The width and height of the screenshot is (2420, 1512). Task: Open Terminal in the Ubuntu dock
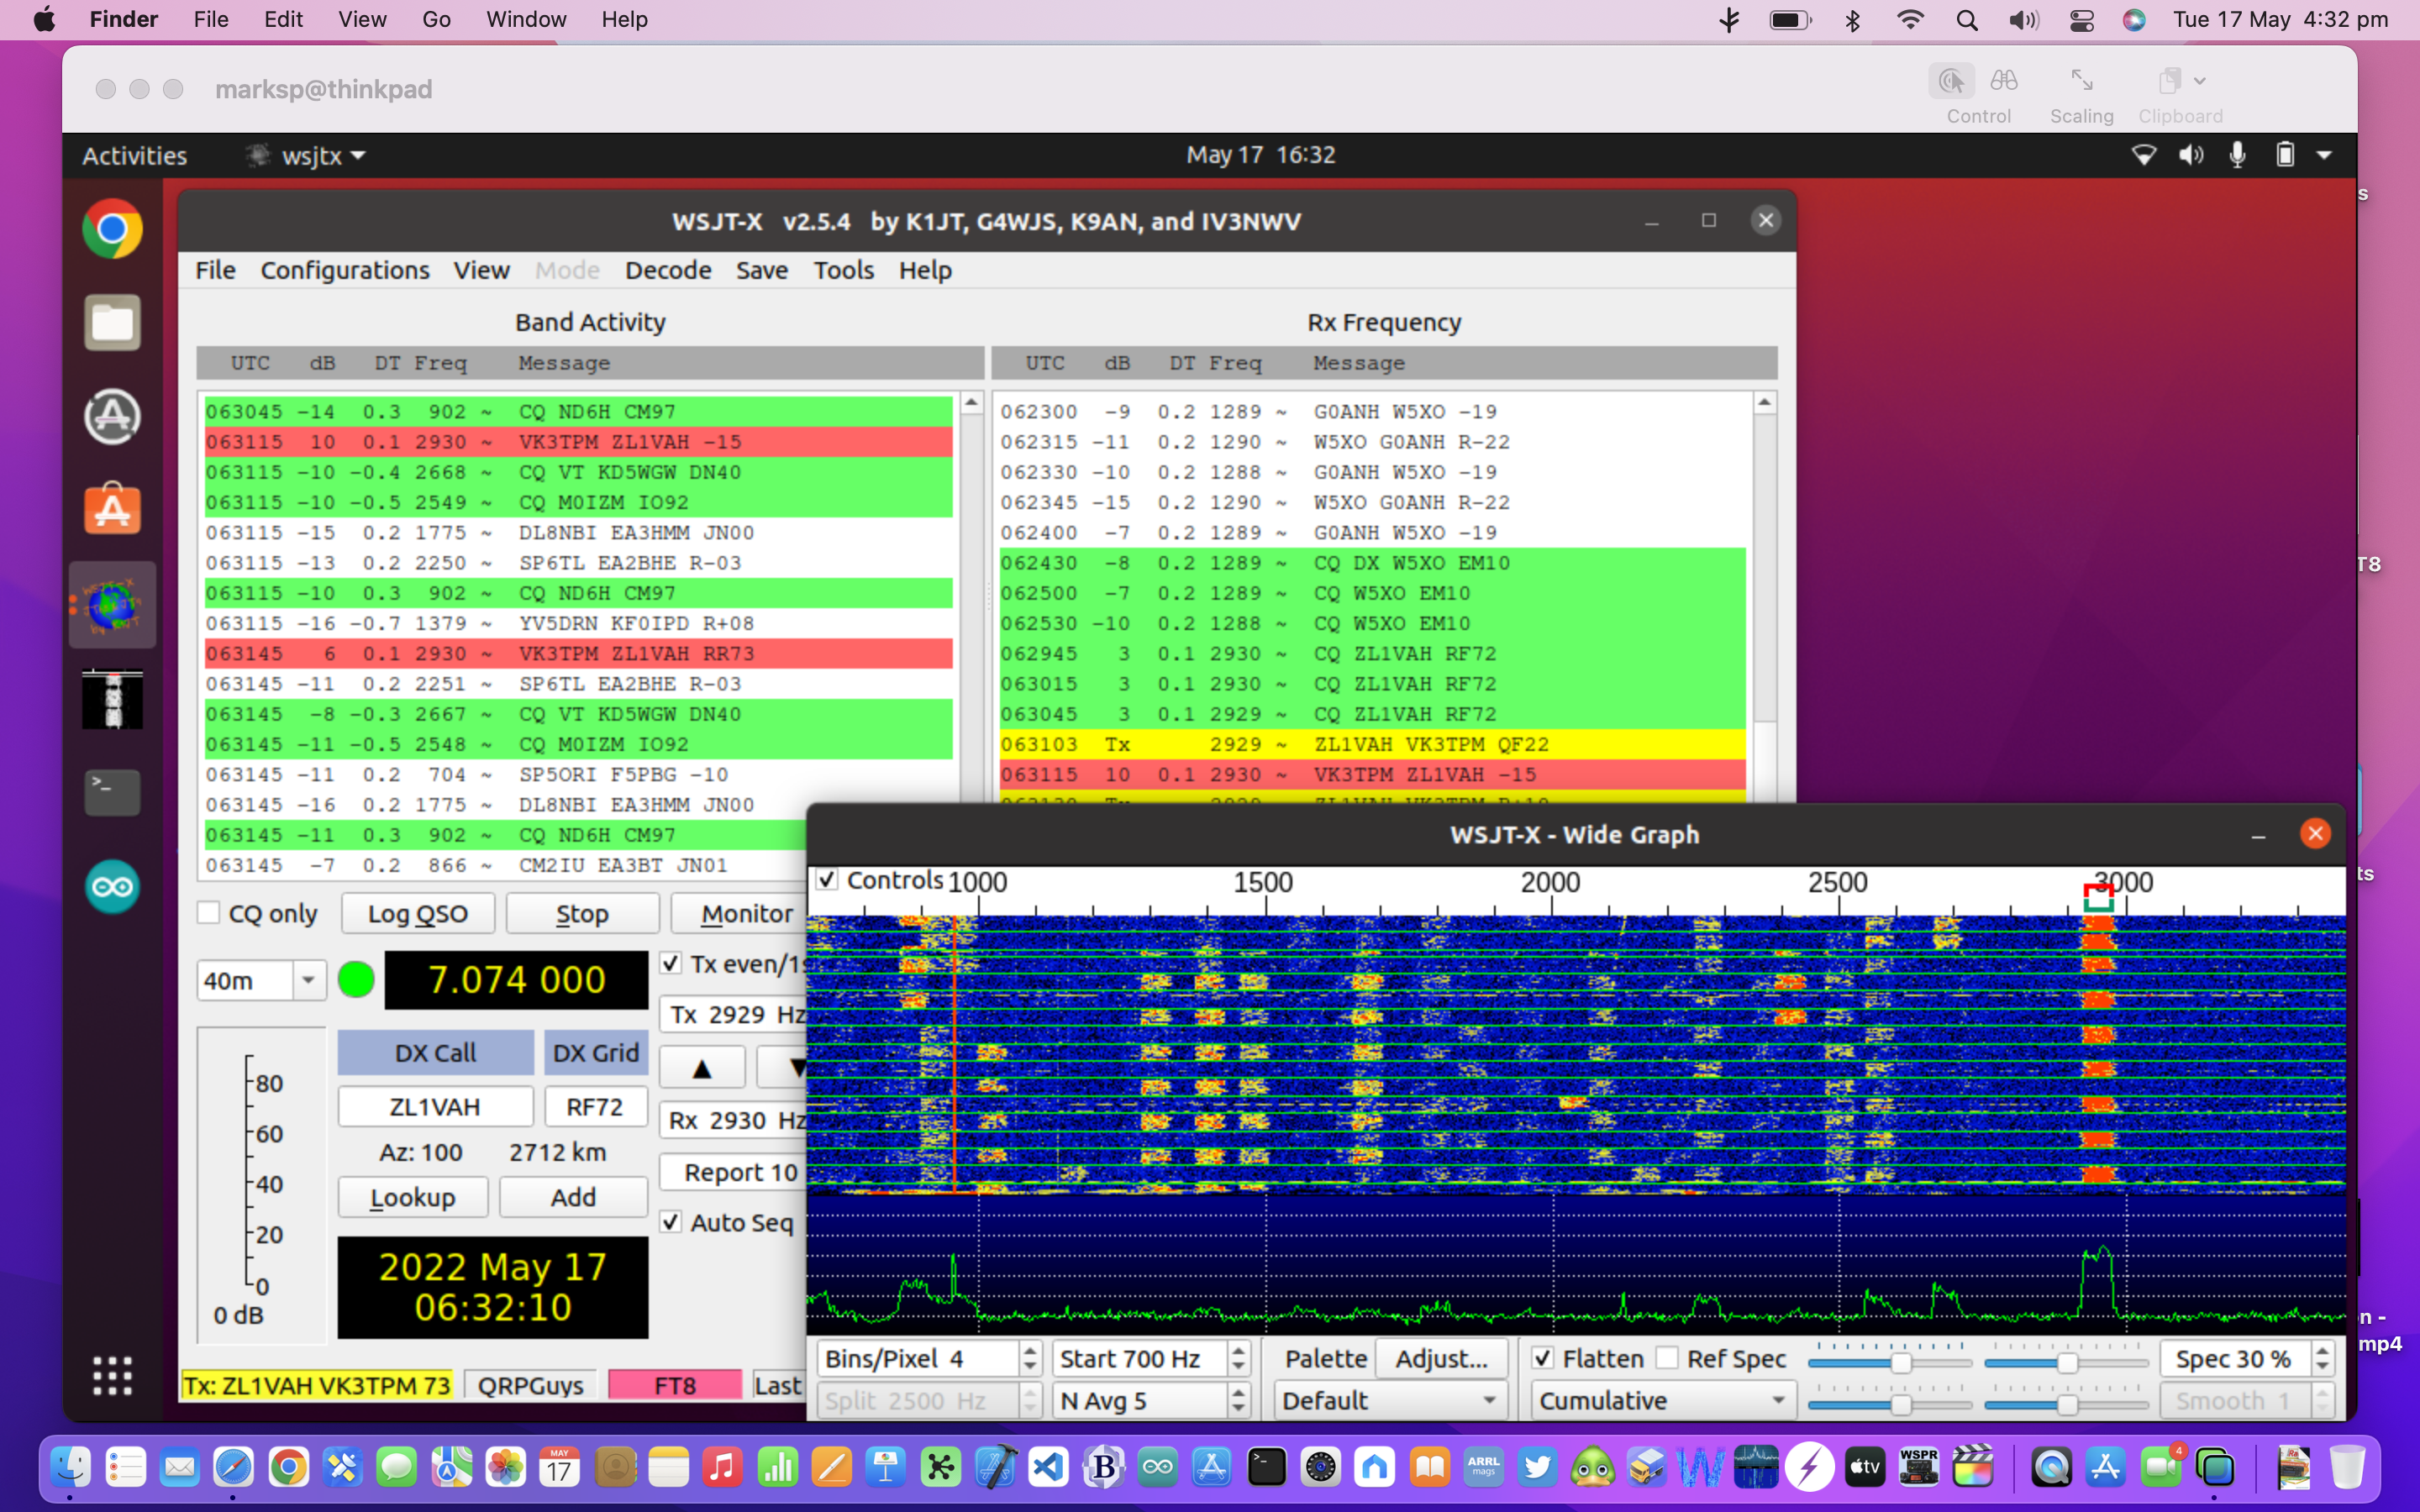click(112, 792)
